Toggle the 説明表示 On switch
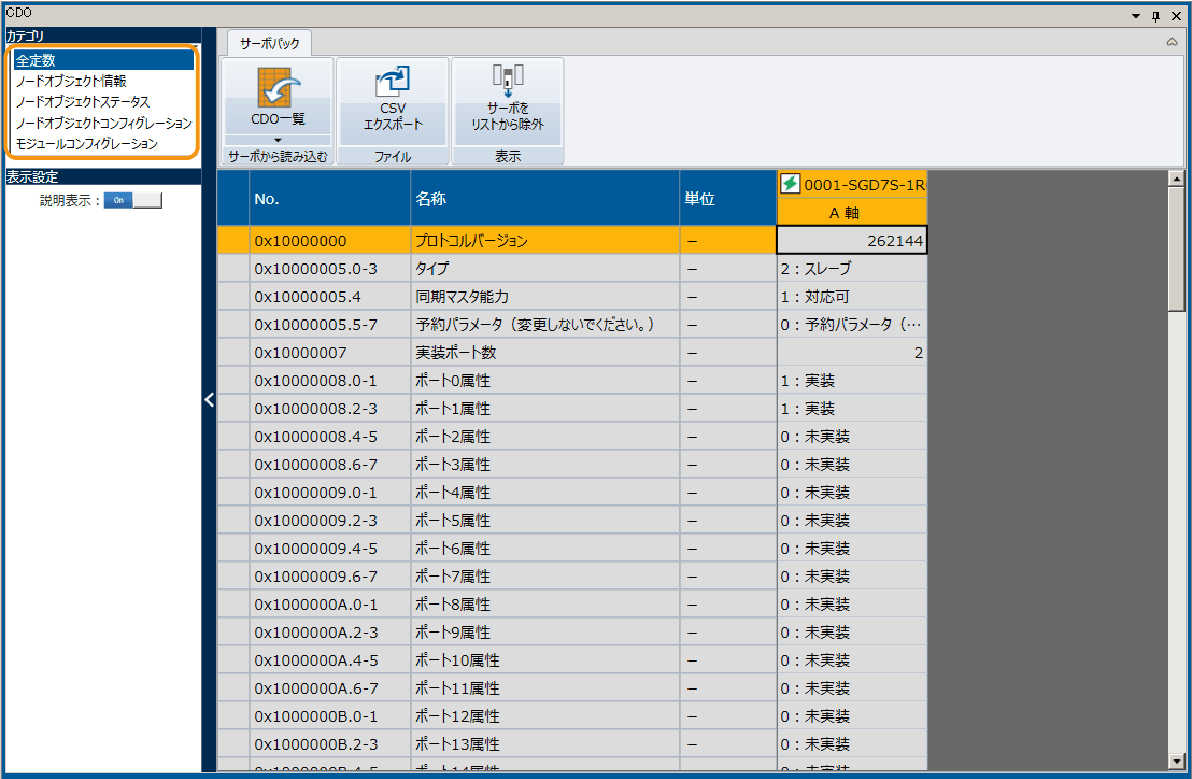 (x=132, y=200)
